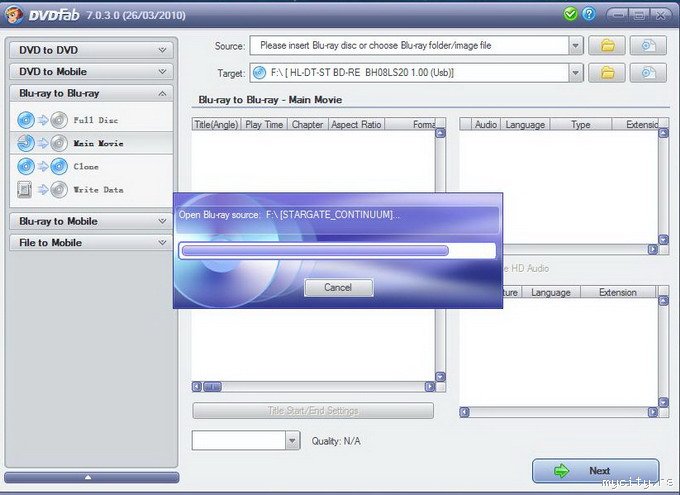
Task: Open the quality combo box near Quality: N/A
Action: [x=246, y=441]
